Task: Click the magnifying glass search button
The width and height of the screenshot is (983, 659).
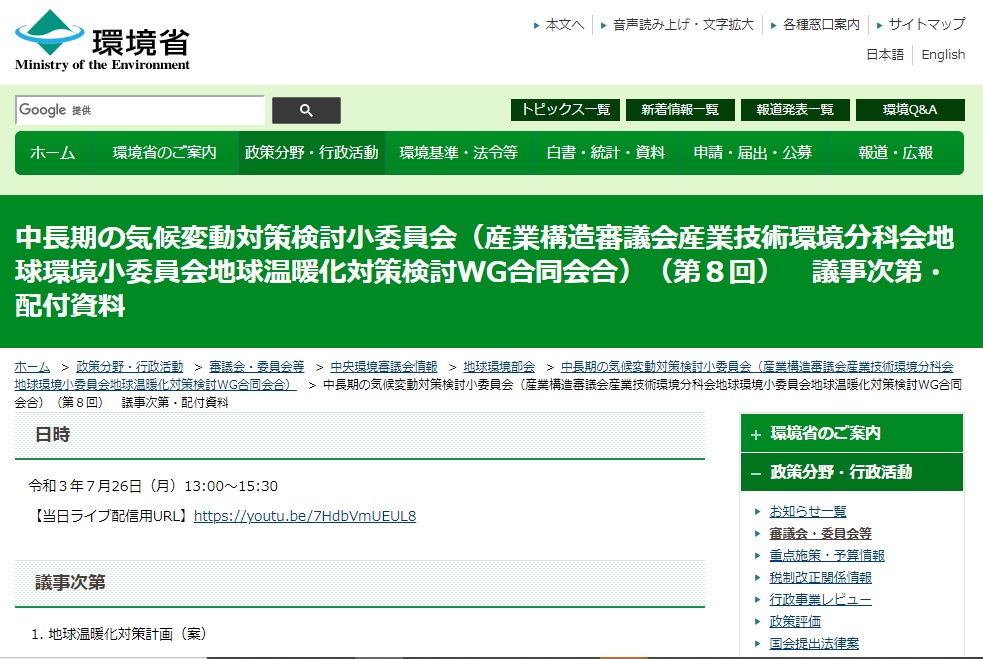Action: 306,110
